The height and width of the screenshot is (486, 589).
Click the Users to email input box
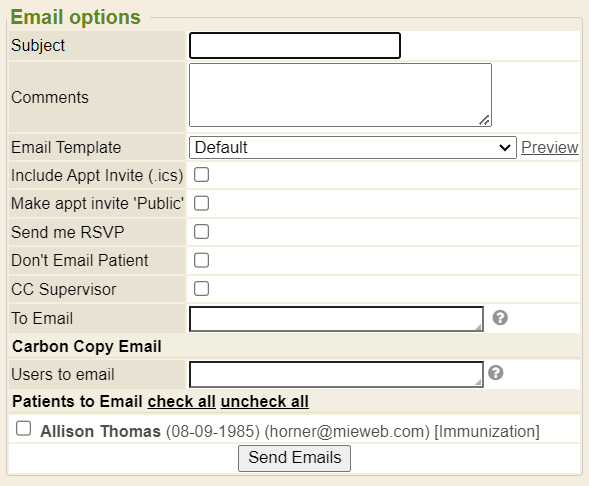336,374
